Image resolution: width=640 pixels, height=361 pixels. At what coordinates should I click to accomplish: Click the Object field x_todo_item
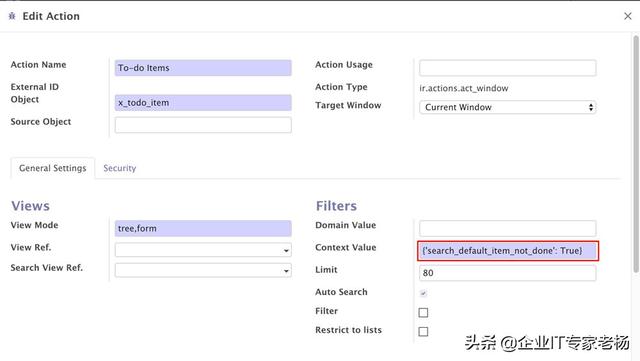click(x=203, y=103)
